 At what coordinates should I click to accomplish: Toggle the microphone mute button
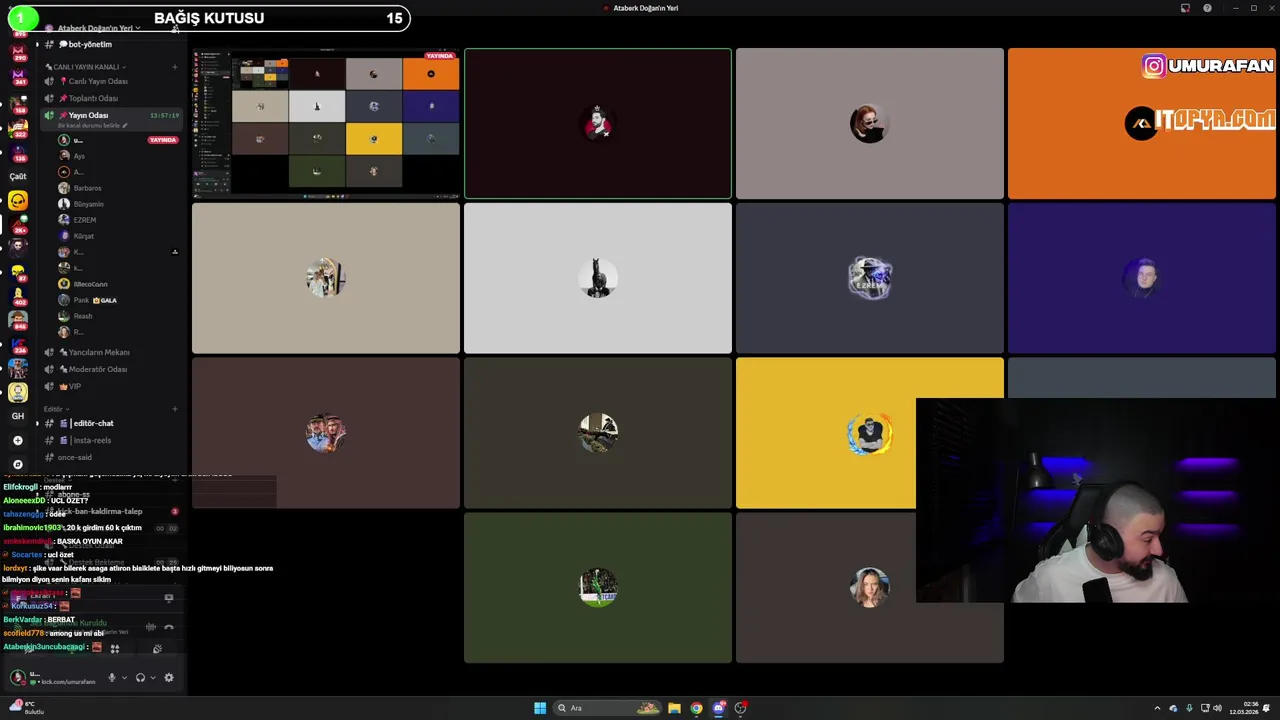pyautogui.click(x=112, y=678)
